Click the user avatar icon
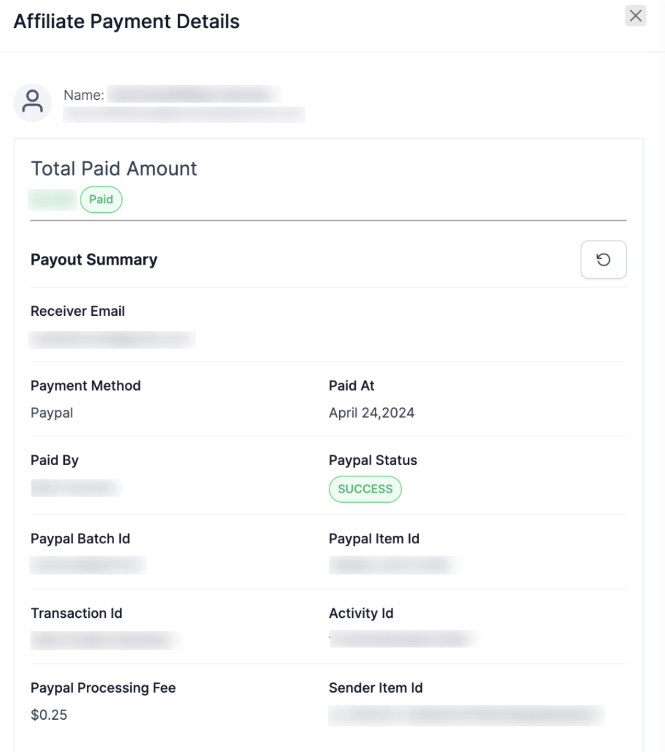The height and width of the screenshot is (752, 665). (34, 101)
